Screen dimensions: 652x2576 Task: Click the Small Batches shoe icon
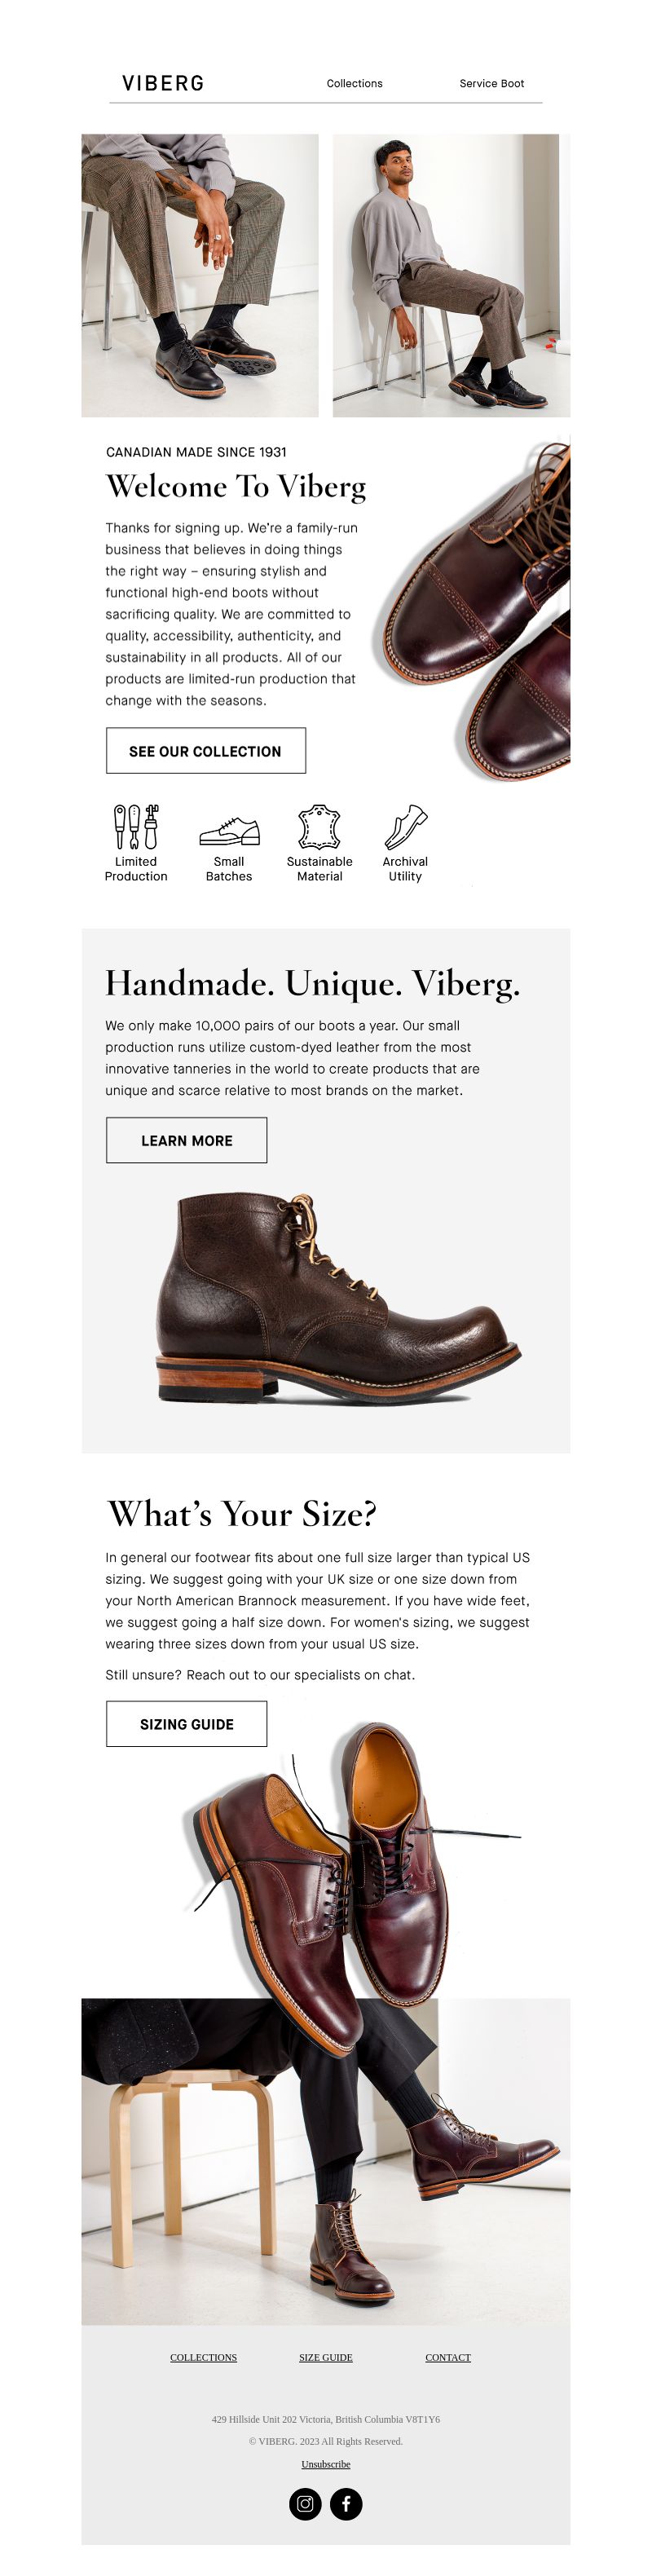(x=229, y=830)
